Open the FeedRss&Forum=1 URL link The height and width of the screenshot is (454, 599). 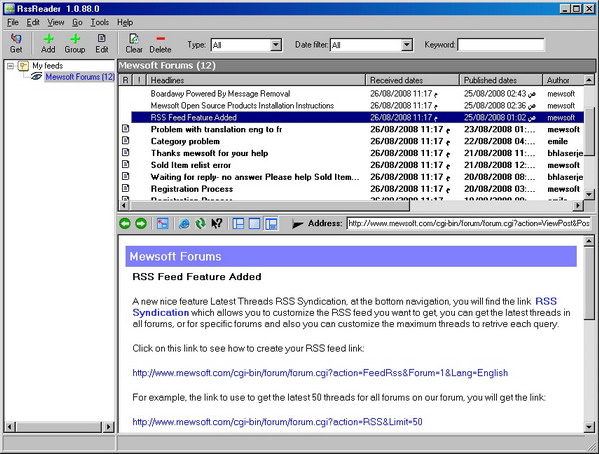tap(320, 373)
